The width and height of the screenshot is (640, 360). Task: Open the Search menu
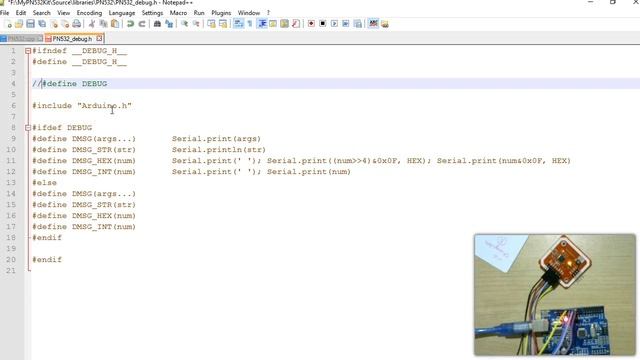pos(42,13)
